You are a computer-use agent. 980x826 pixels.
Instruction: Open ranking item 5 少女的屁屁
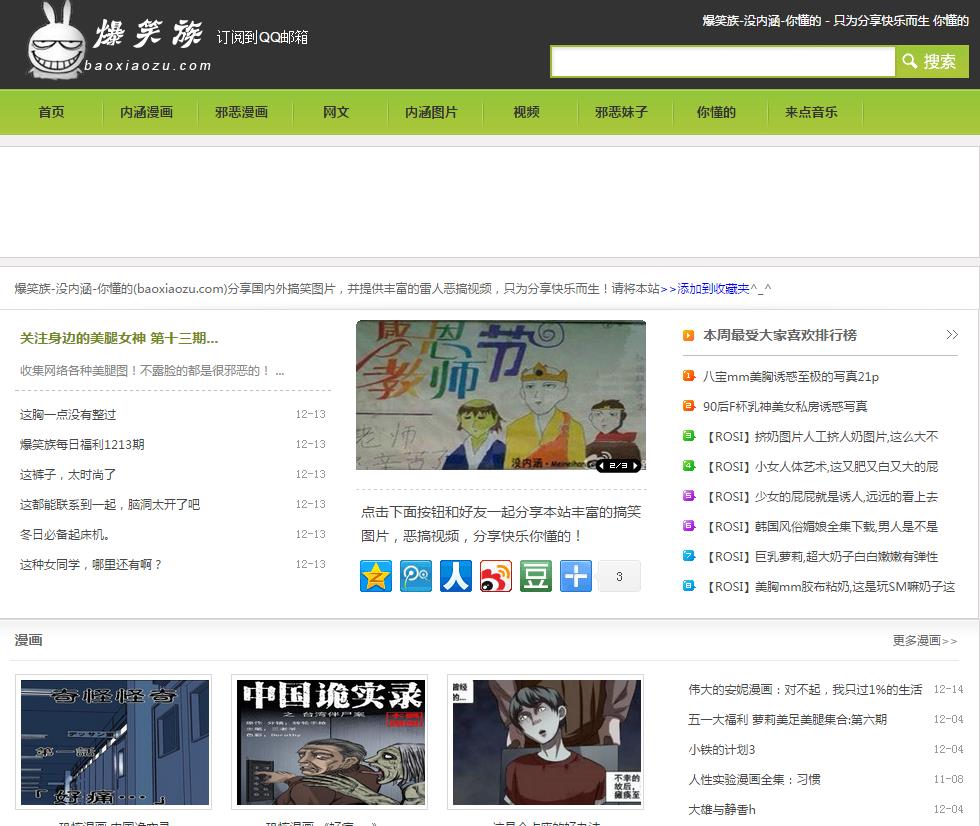click(x=821, y=497)
